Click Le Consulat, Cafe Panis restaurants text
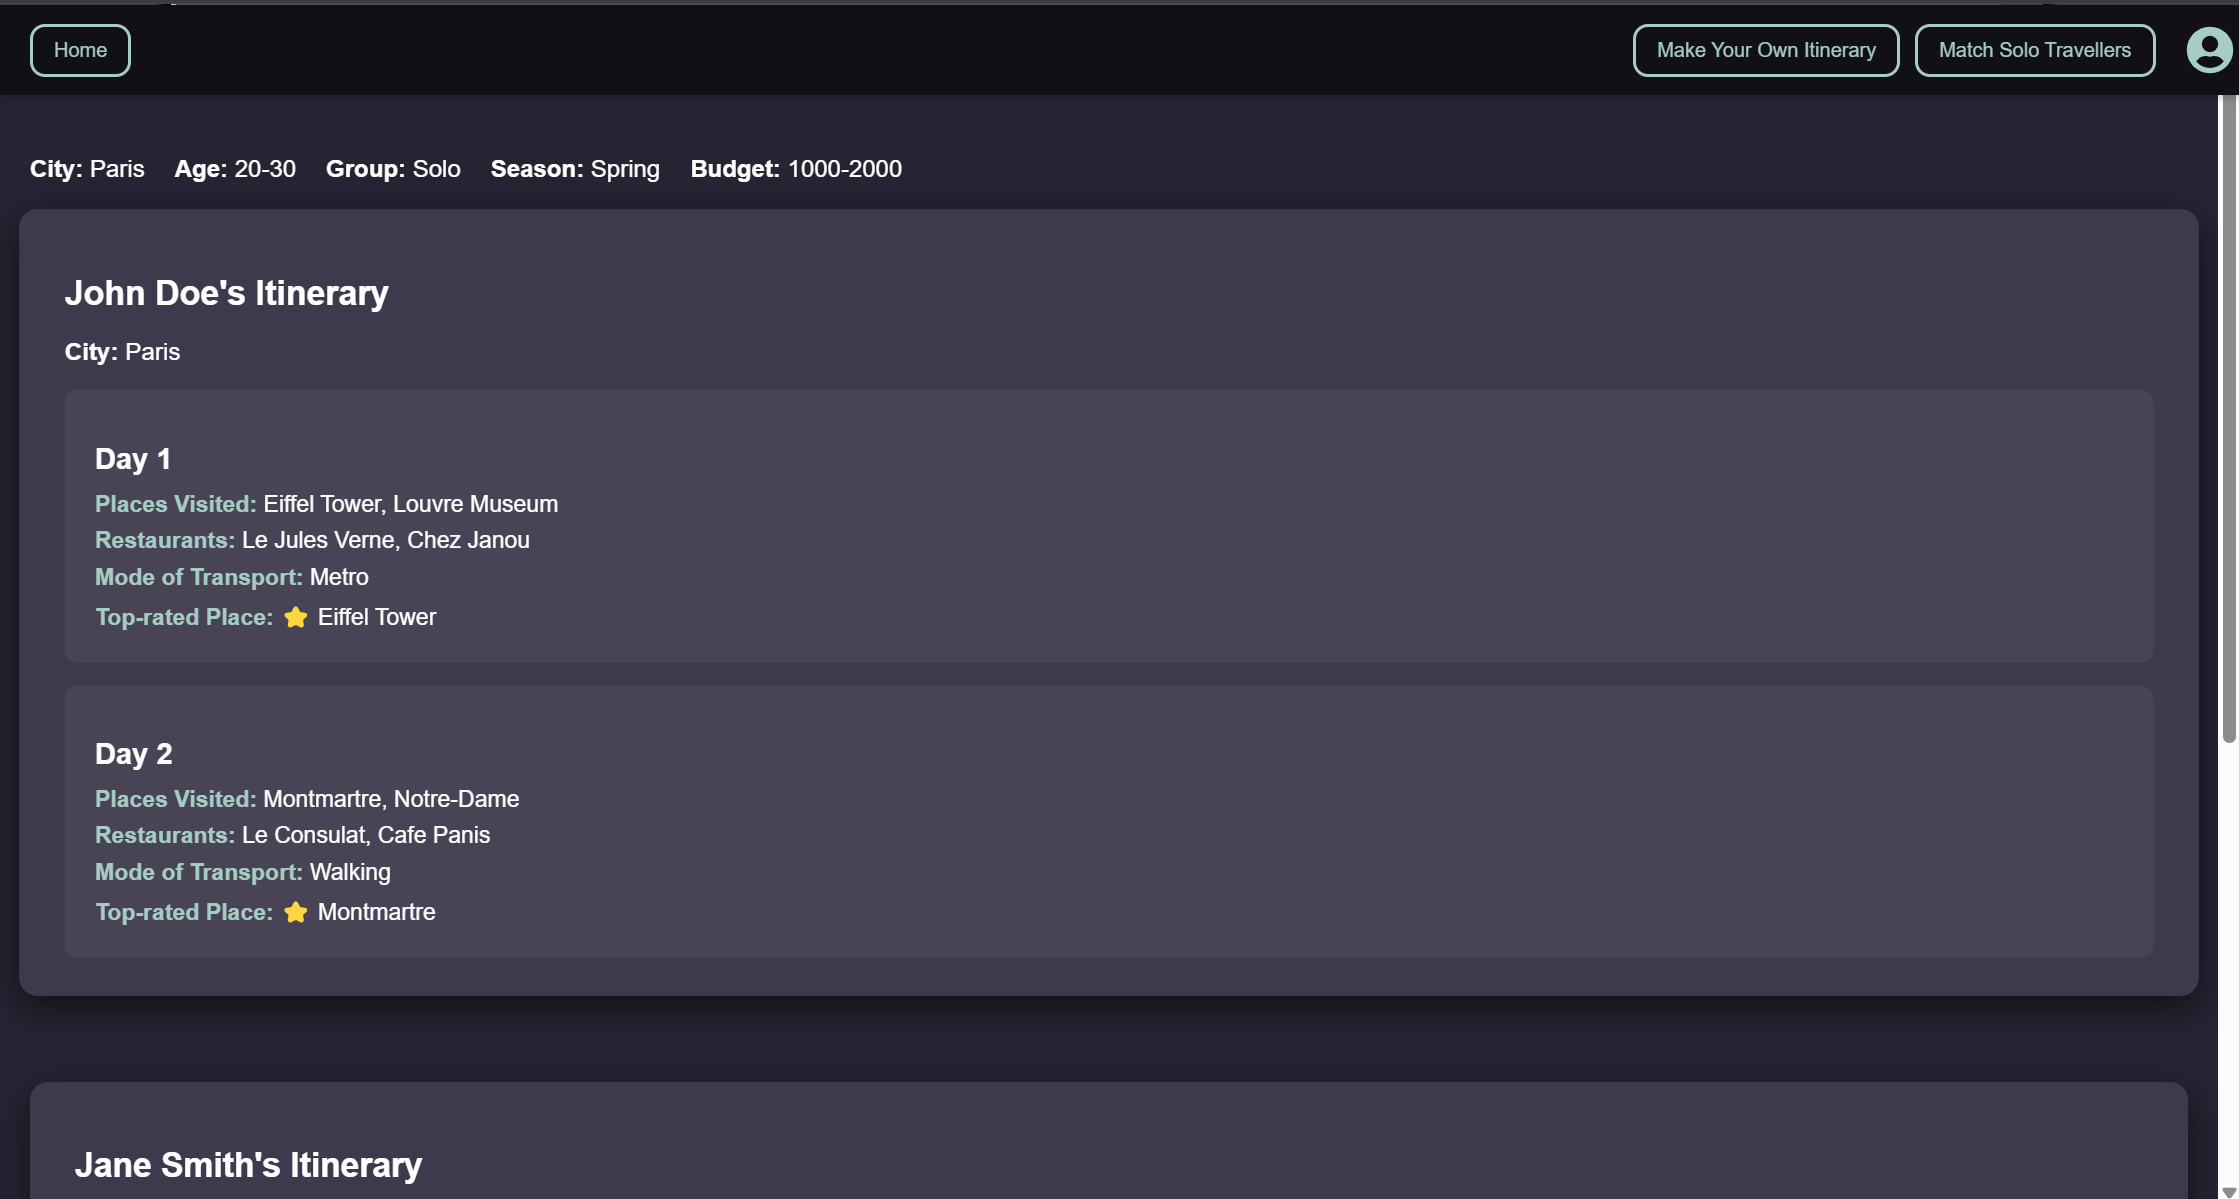The width and height of the screenshot is (2239, 1199). pyautogui.click(x=366, y=835)
